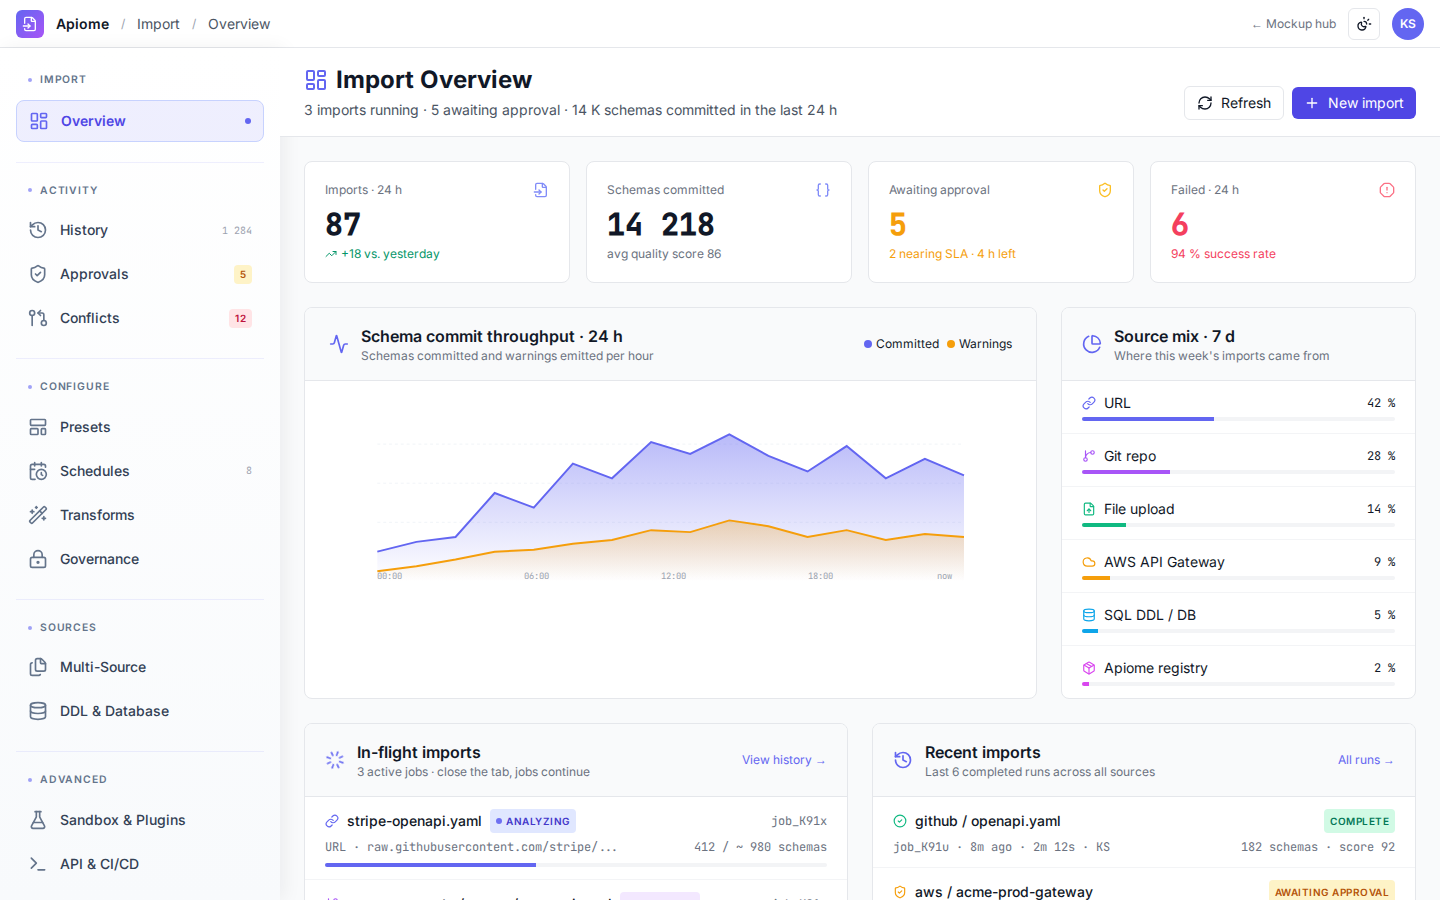1440x900 pixels.
Task: Click the SQL DDL / DB database icon
Action: click(1089, 615)
